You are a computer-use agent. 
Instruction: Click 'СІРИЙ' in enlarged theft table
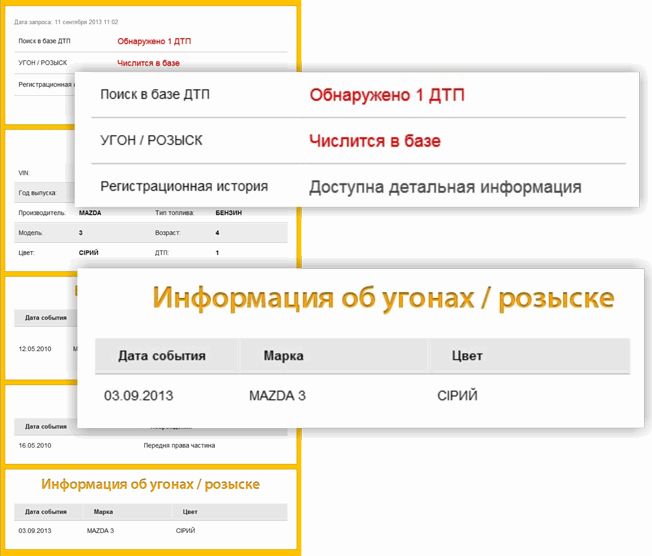[457, 395]
